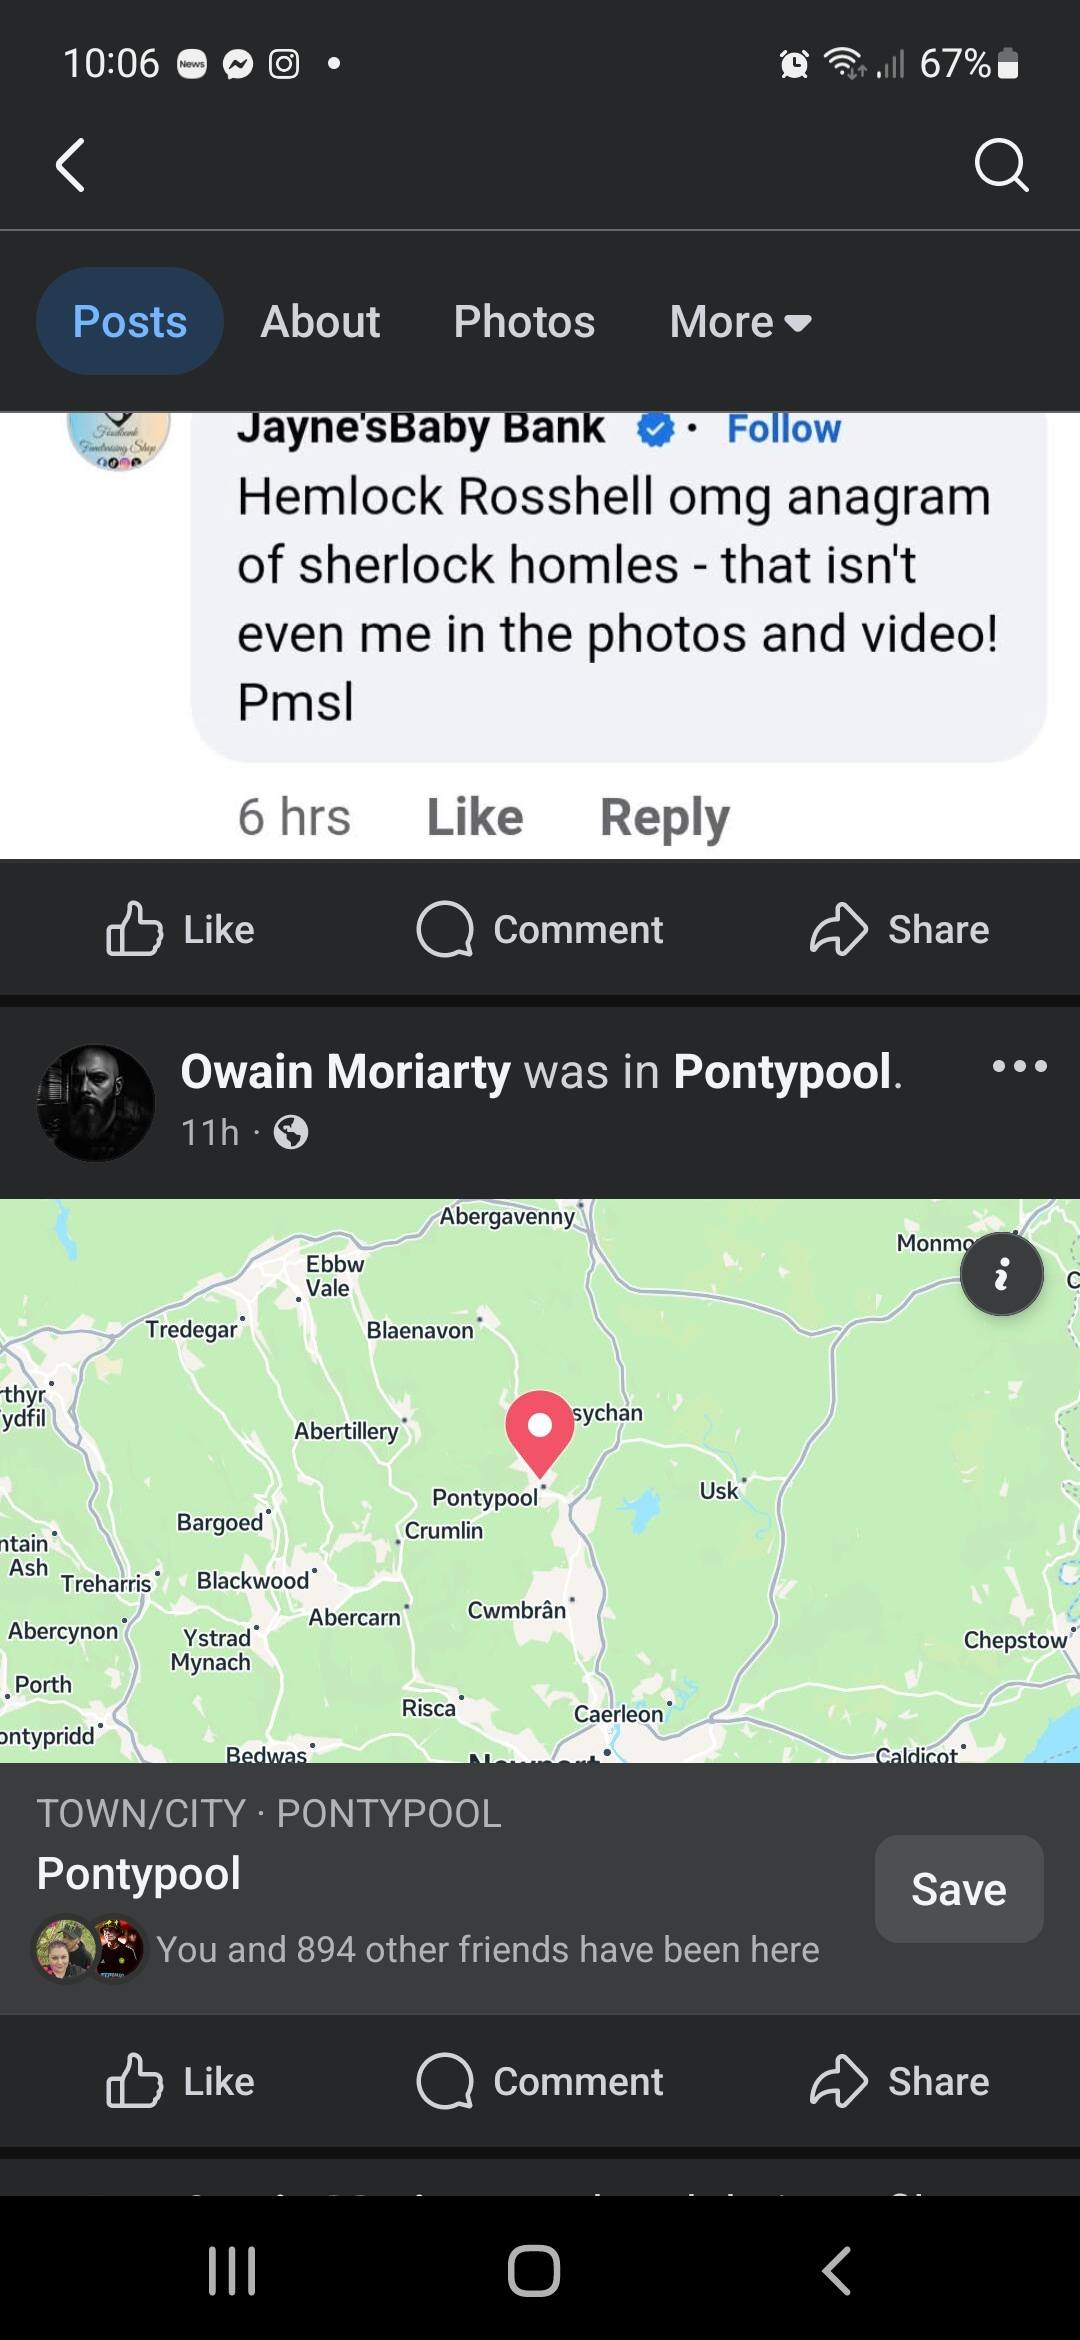This screenshot has width=1080, height=2340.
Task: Like the post above with thumbs-up
Action: click(180, 929)
